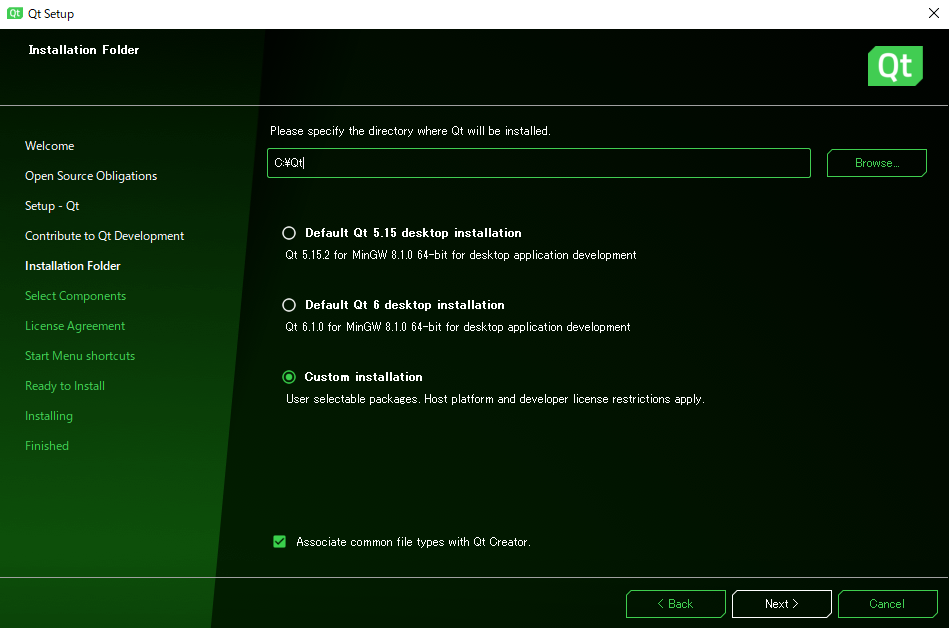Close the Qt Setup window

tap(933, 13)
